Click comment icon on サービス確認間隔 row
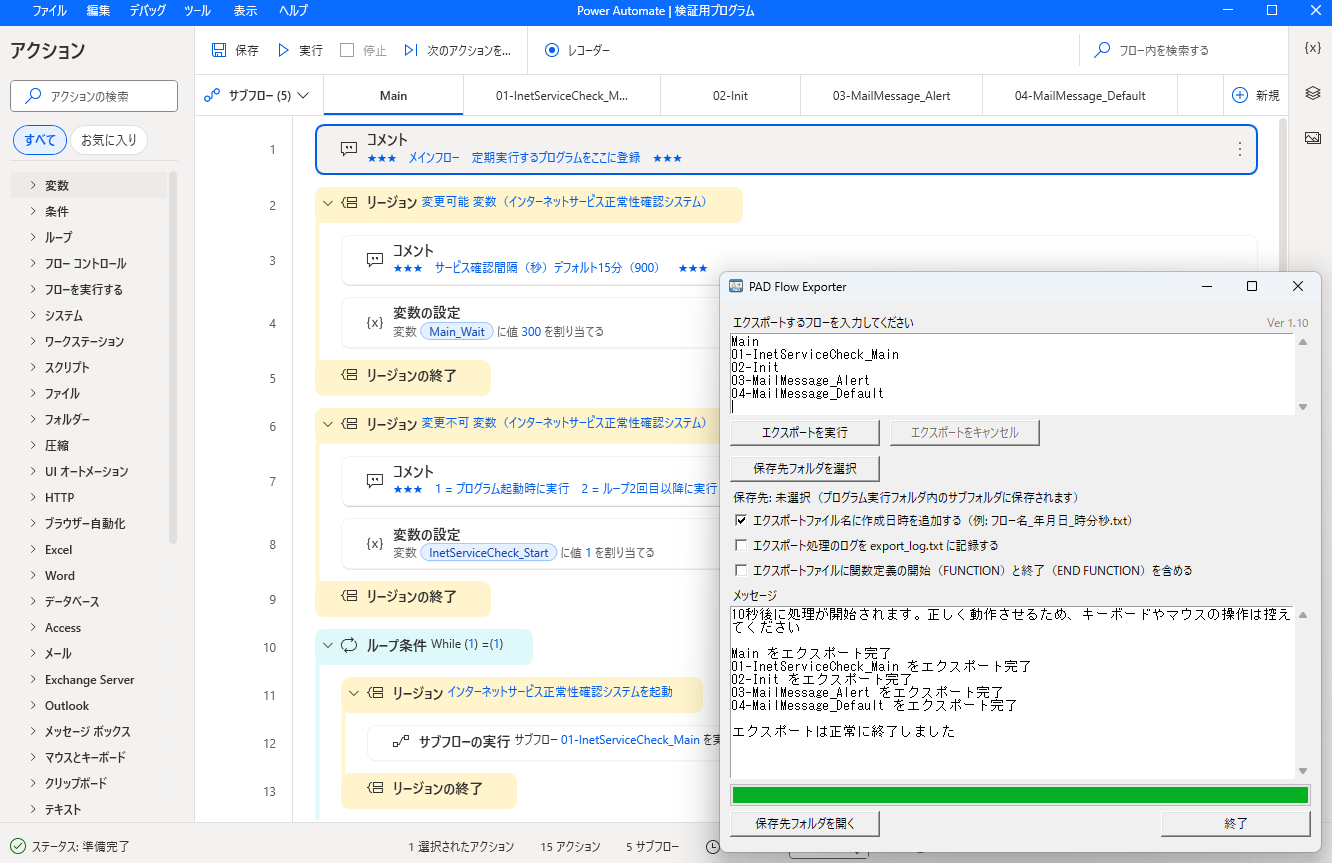Image resolution: width=1332 pixels, height=863 pixels. tap(375, 260)
